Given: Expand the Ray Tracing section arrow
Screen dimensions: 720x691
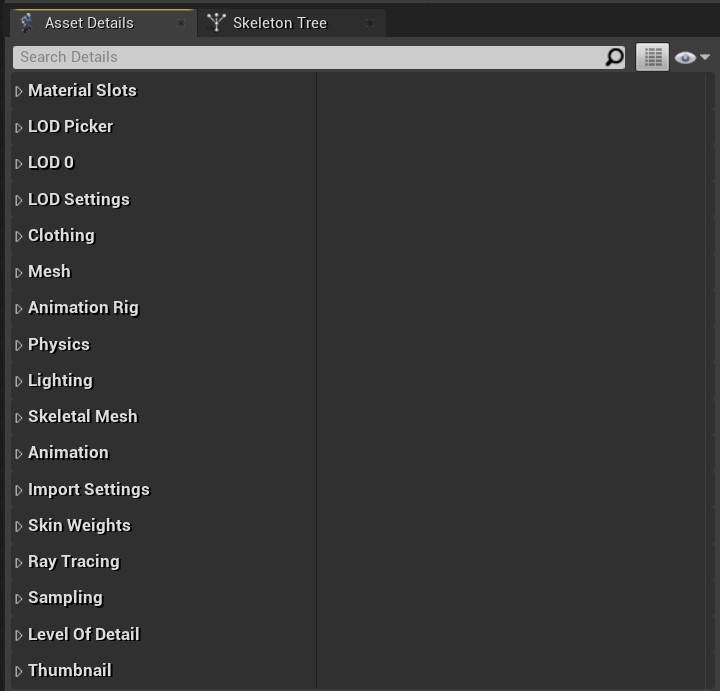Looking at the screenshot, I should tap(18, 563).
